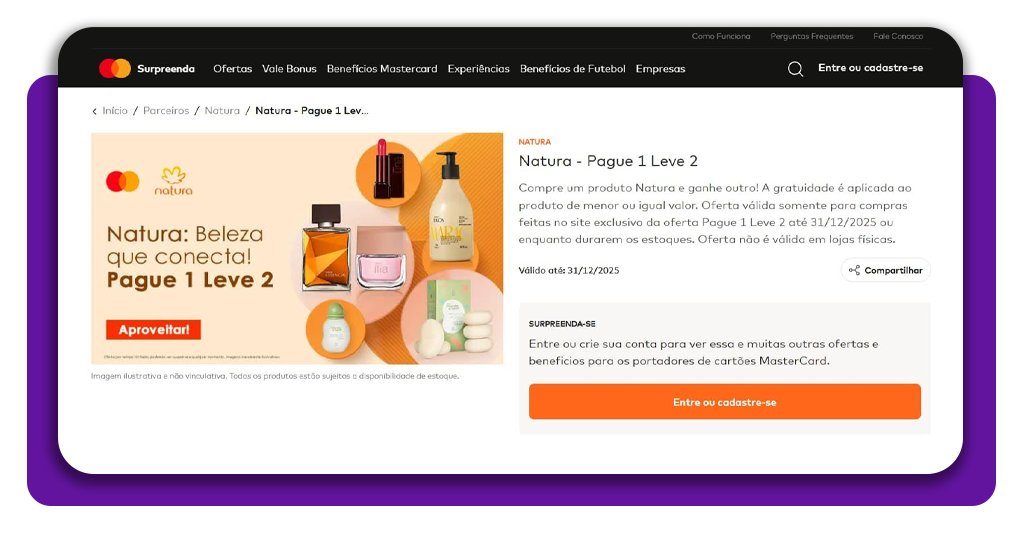Click the small green-cap bottle image

336,328
